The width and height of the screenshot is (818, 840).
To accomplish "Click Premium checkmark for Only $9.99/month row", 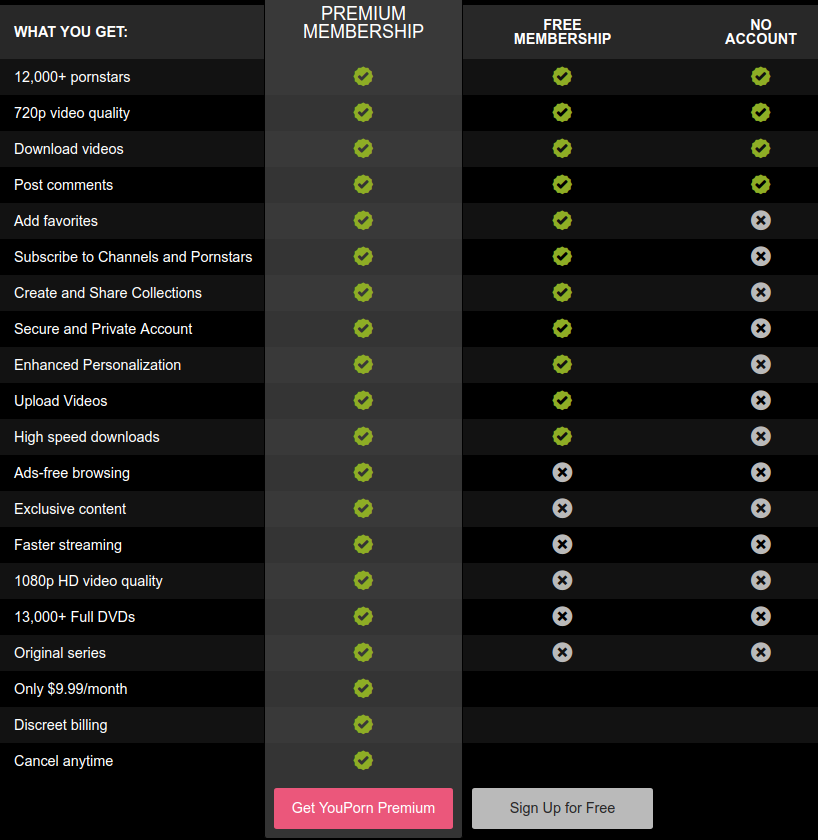I will coord(363,688).
